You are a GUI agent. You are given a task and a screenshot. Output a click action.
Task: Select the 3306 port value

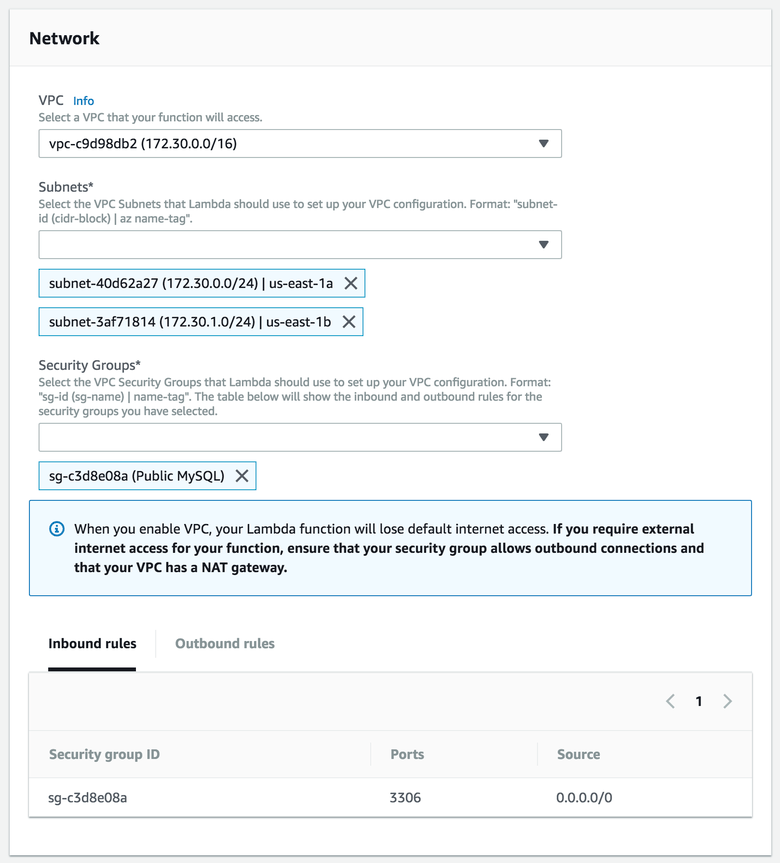click(x=405, y=798)
